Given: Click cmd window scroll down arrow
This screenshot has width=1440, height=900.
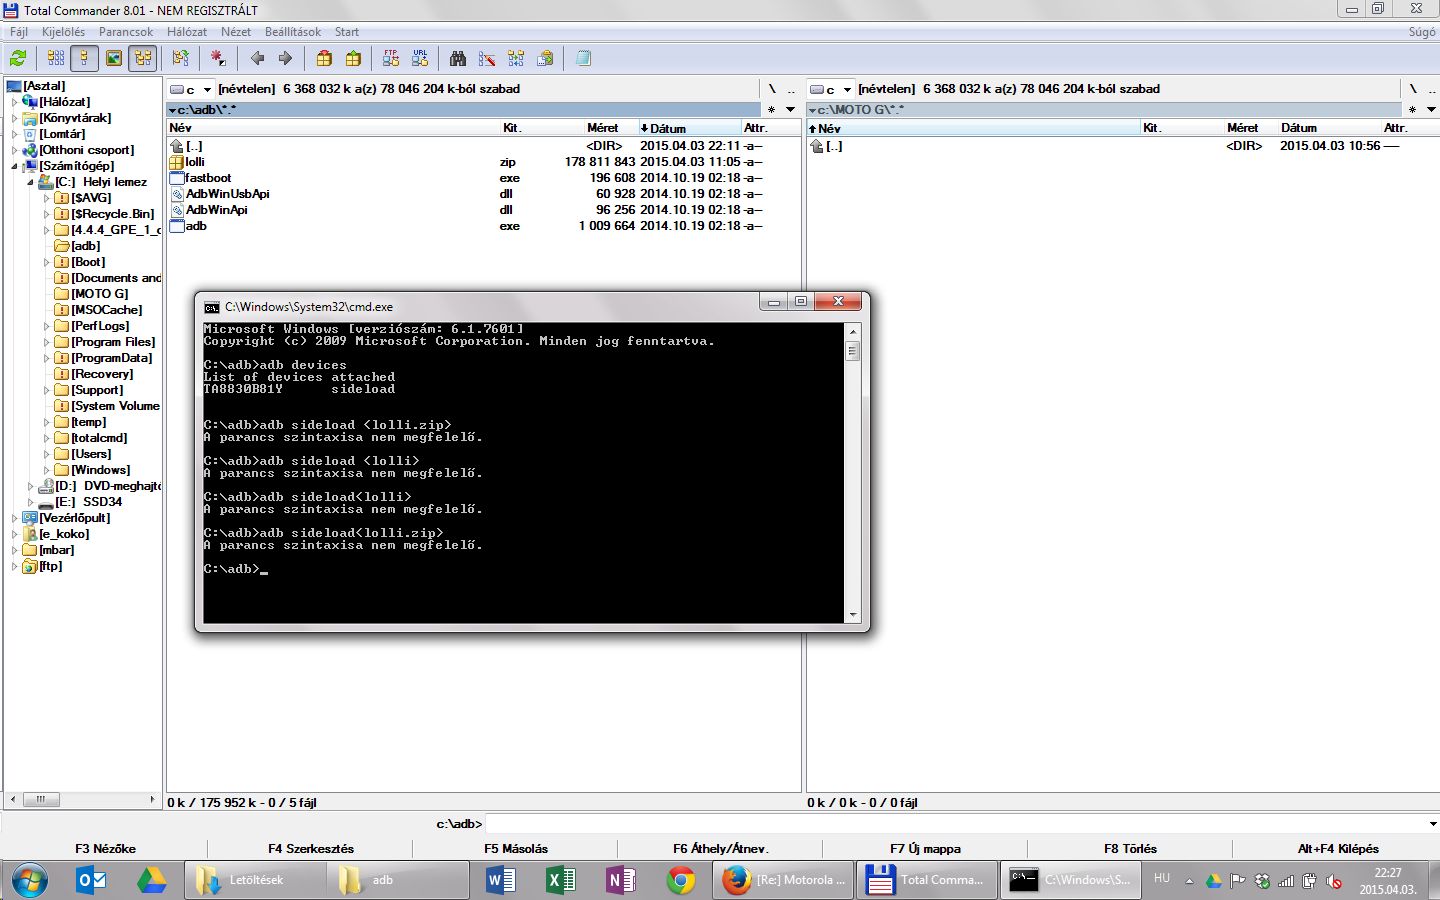Looking at the screenshot, I should 853,615.
